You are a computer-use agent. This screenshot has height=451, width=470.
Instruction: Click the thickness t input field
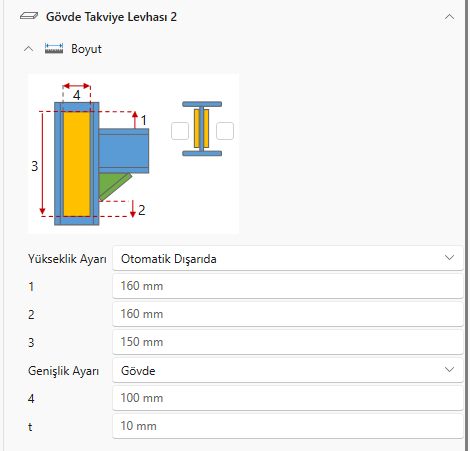[x=288, y=426]
